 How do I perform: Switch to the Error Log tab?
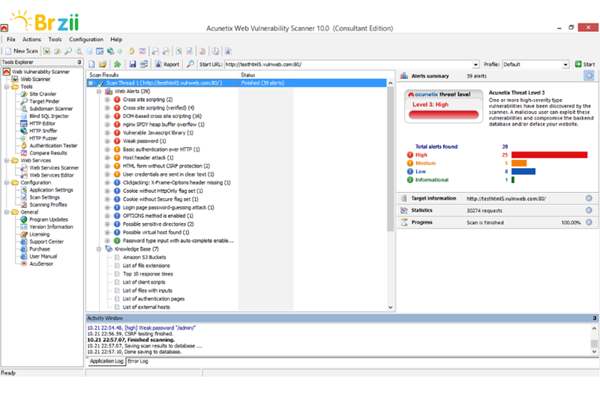[138, 361]
